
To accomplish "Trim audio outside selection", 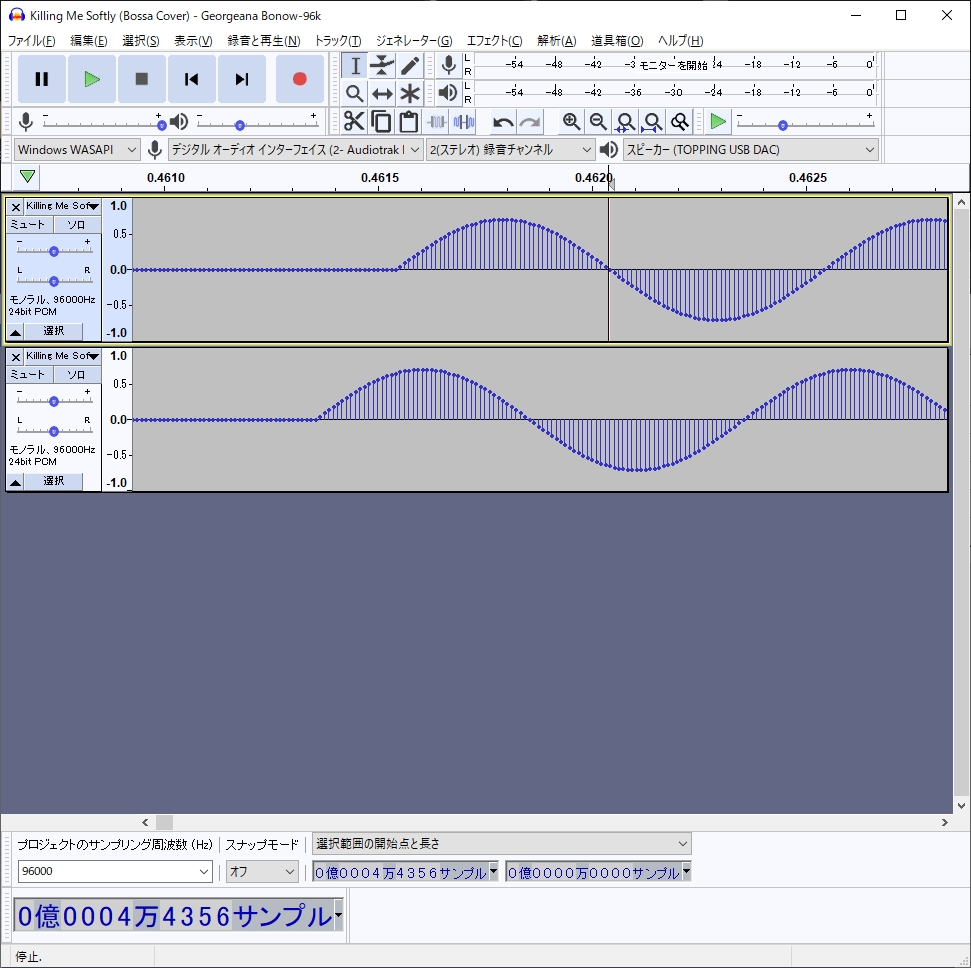I will (x=437, y=121).
